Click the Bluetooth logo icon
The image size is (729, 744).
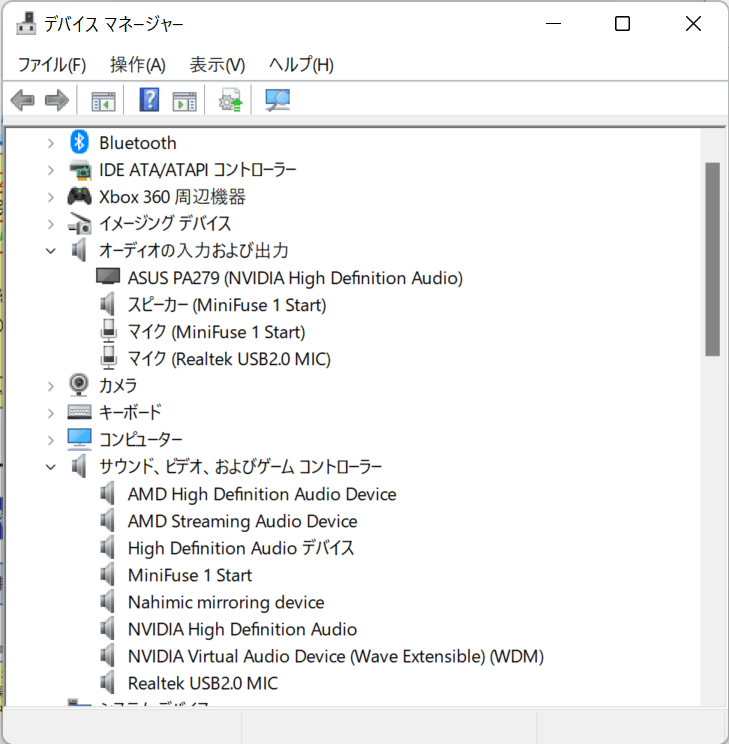pyautogui.click(x=79, y=142)
